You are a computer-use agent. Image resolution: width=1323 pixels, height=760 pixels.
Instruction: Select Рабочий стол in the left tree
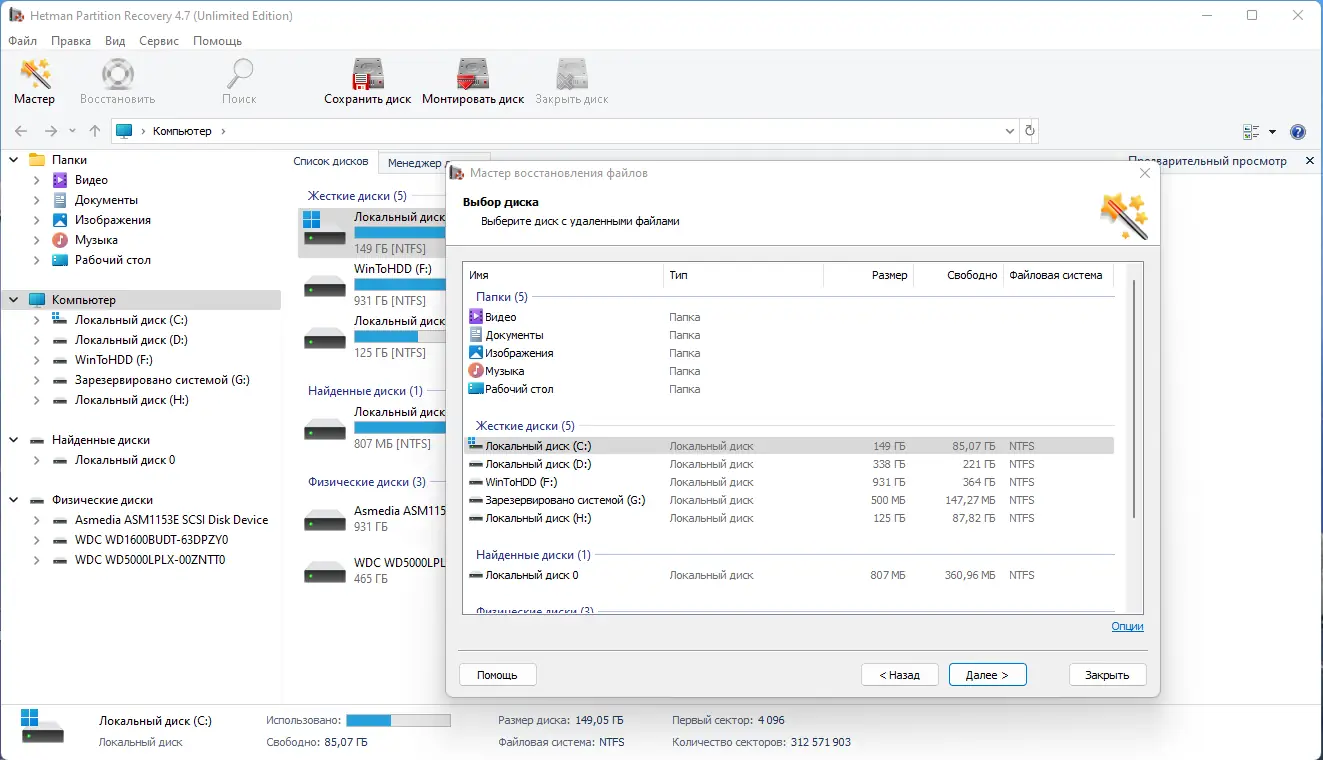(x=113, y=260)
